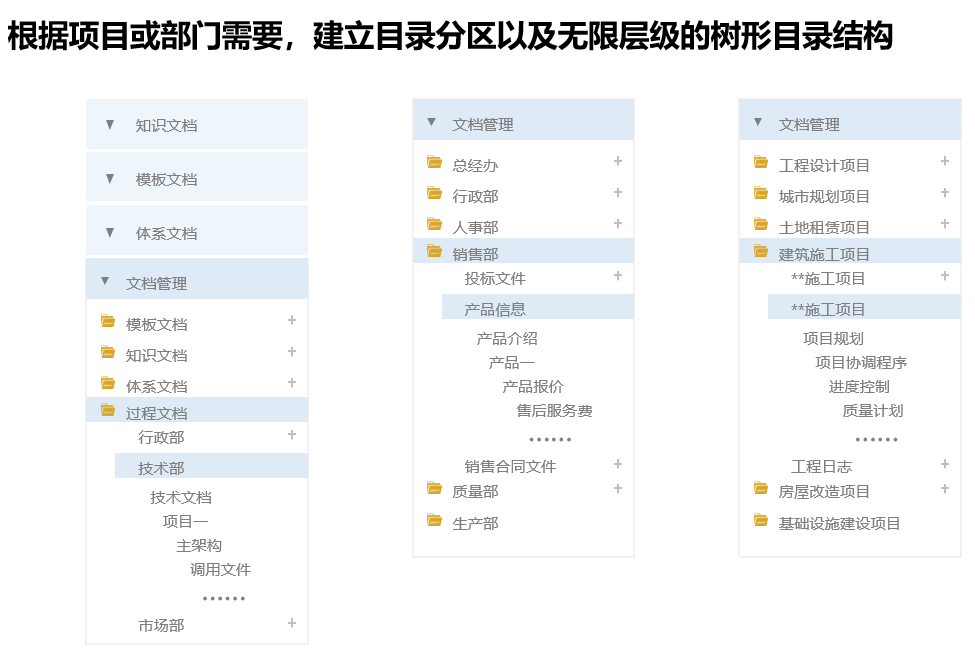Click plus icon on 质量部 row

618,489
